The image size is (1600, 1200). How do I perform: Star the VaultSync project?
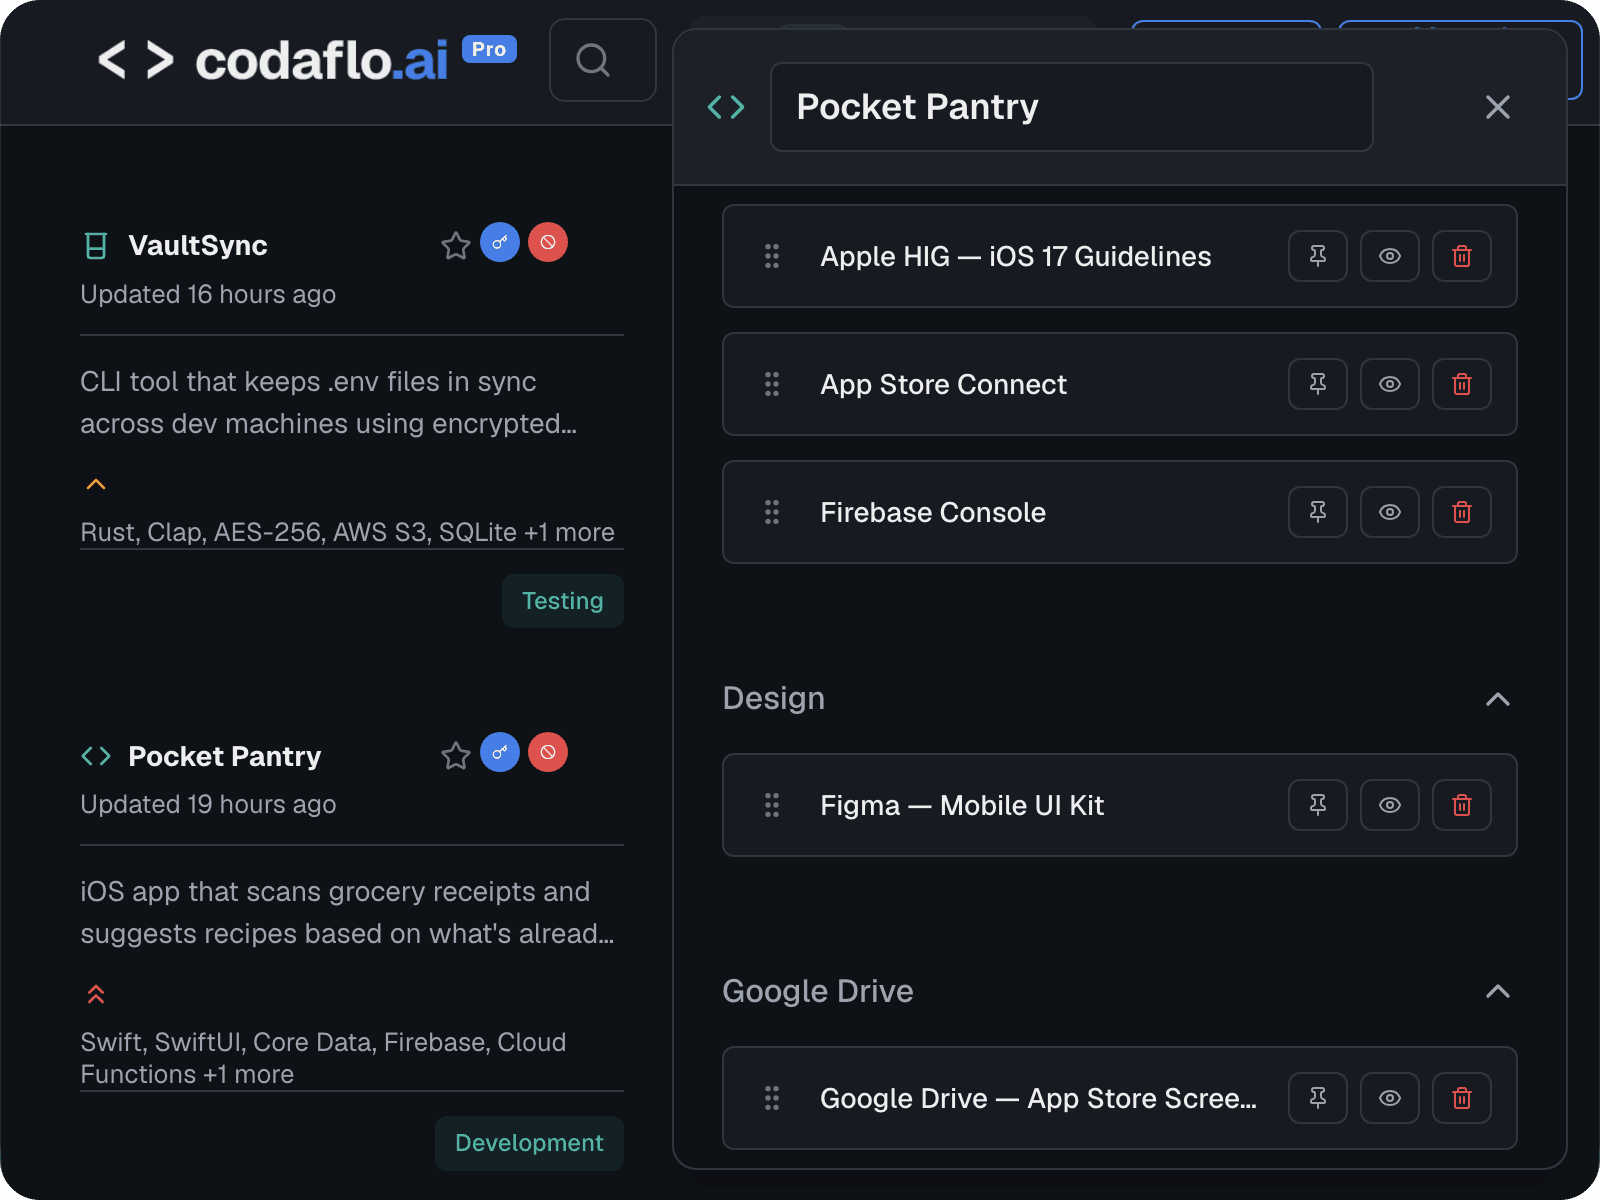[x=455, y=245]
